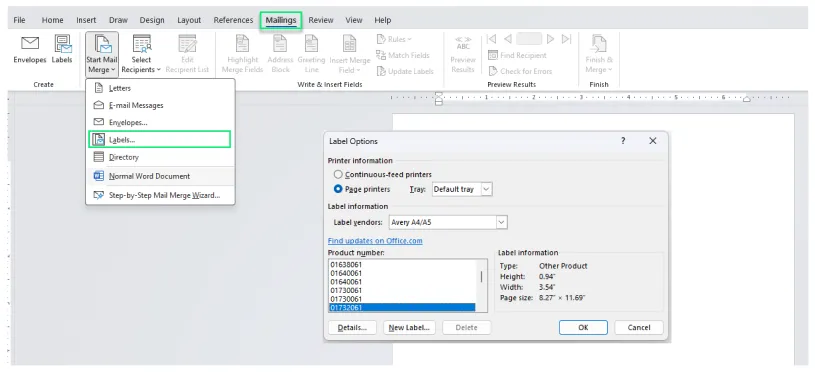Click OK in Label Options dialog
The image size is (815, 374).
click(x=583, y=327)
